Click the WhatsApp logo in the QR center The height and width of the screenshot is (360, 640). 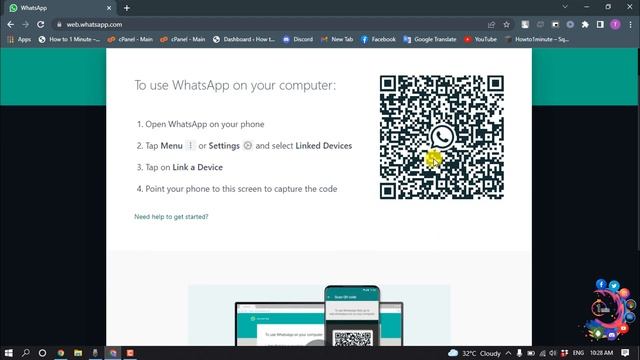pyautogui.click(x=442, y=137)
